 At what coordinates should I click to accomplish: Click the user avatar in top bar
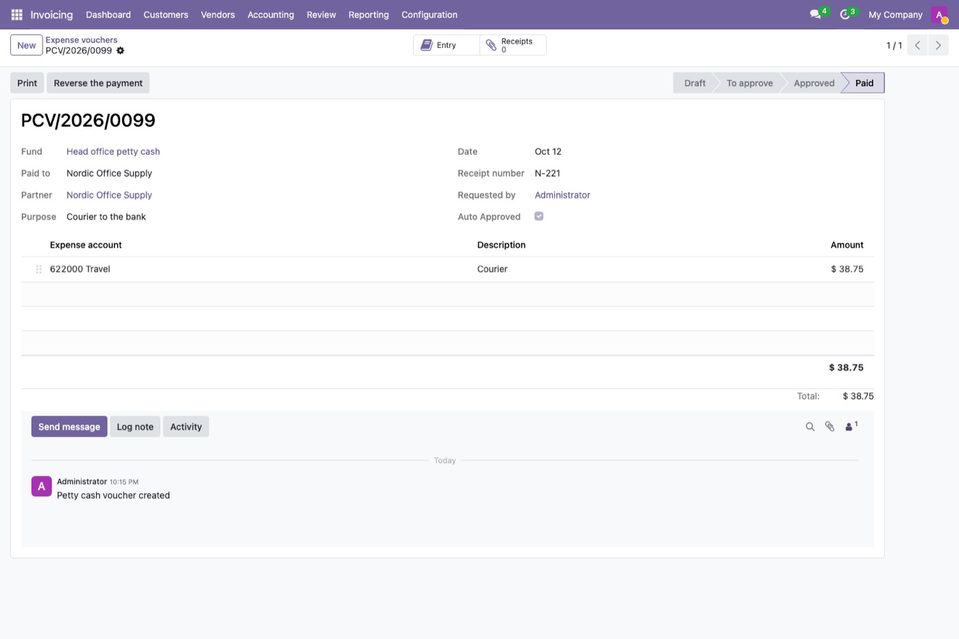939,15
